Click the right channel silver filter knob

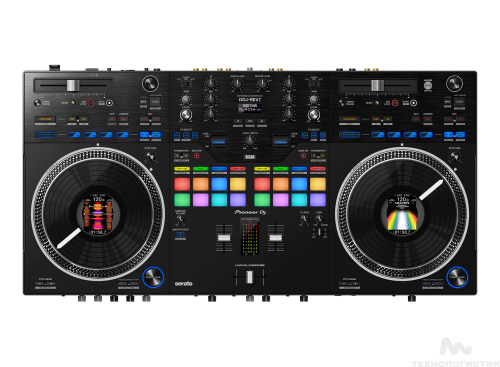[314, 115]
